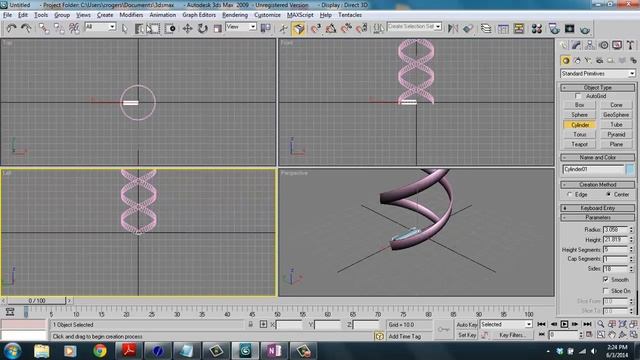Click the Play Animation button
640x360 pixels.
click(564, 324)
